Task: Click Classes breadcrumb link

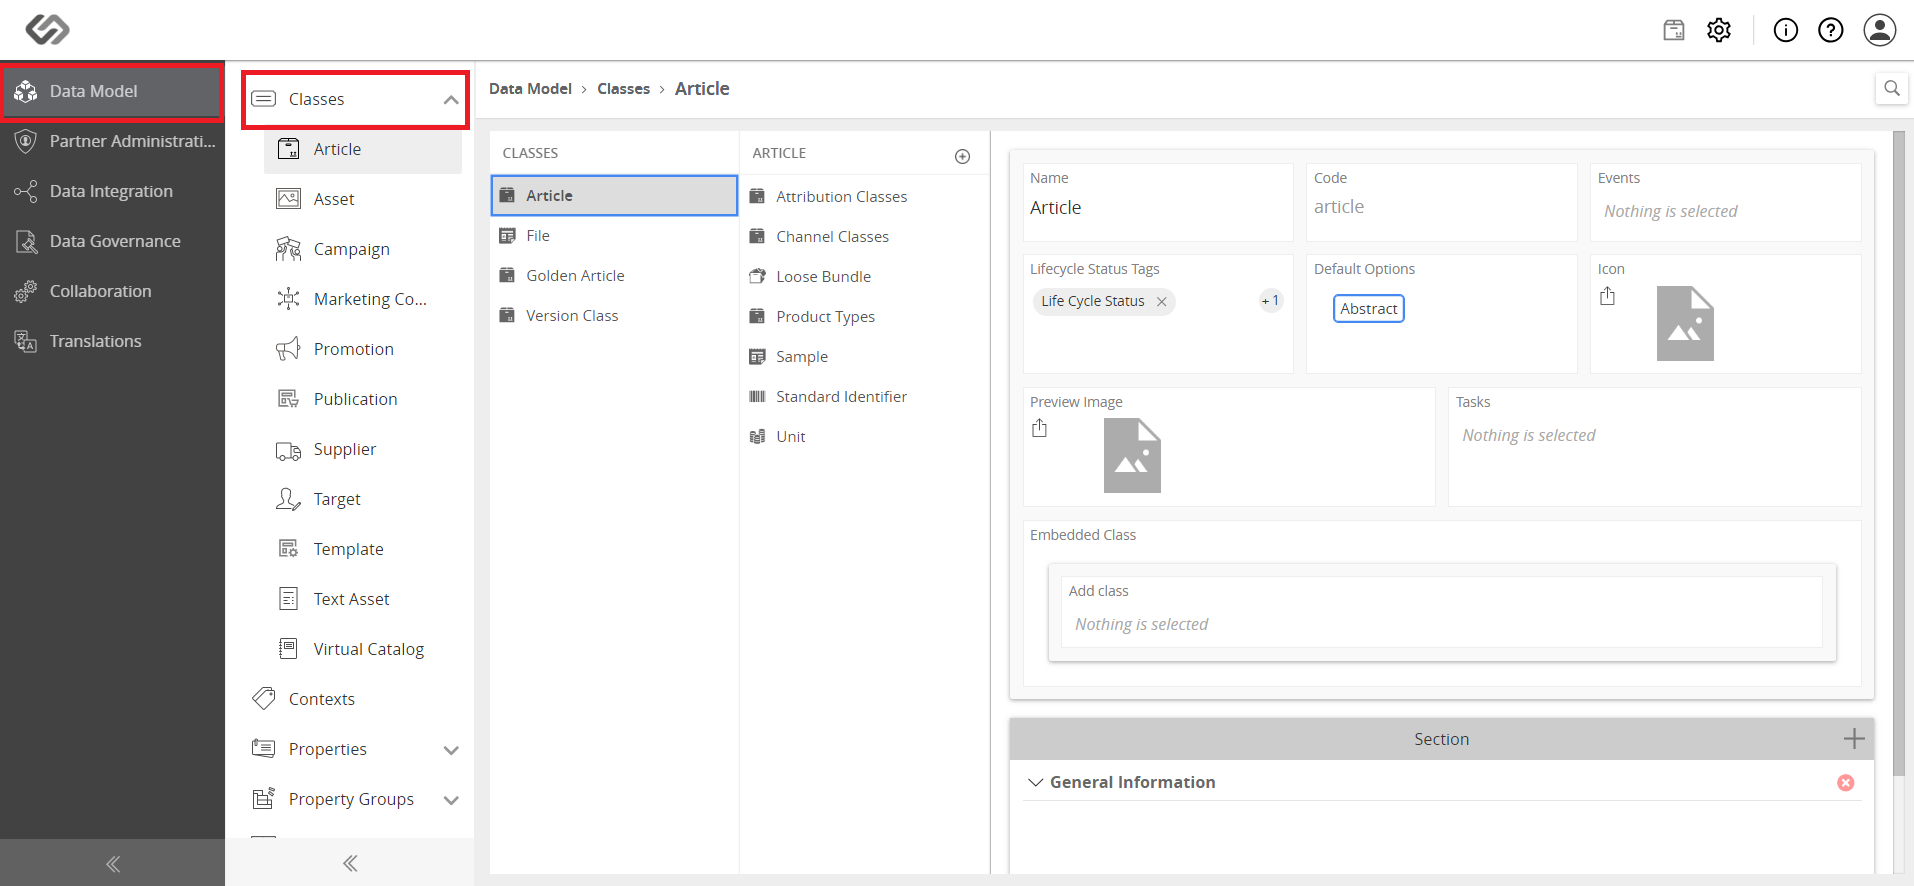Action: [623, 89]
